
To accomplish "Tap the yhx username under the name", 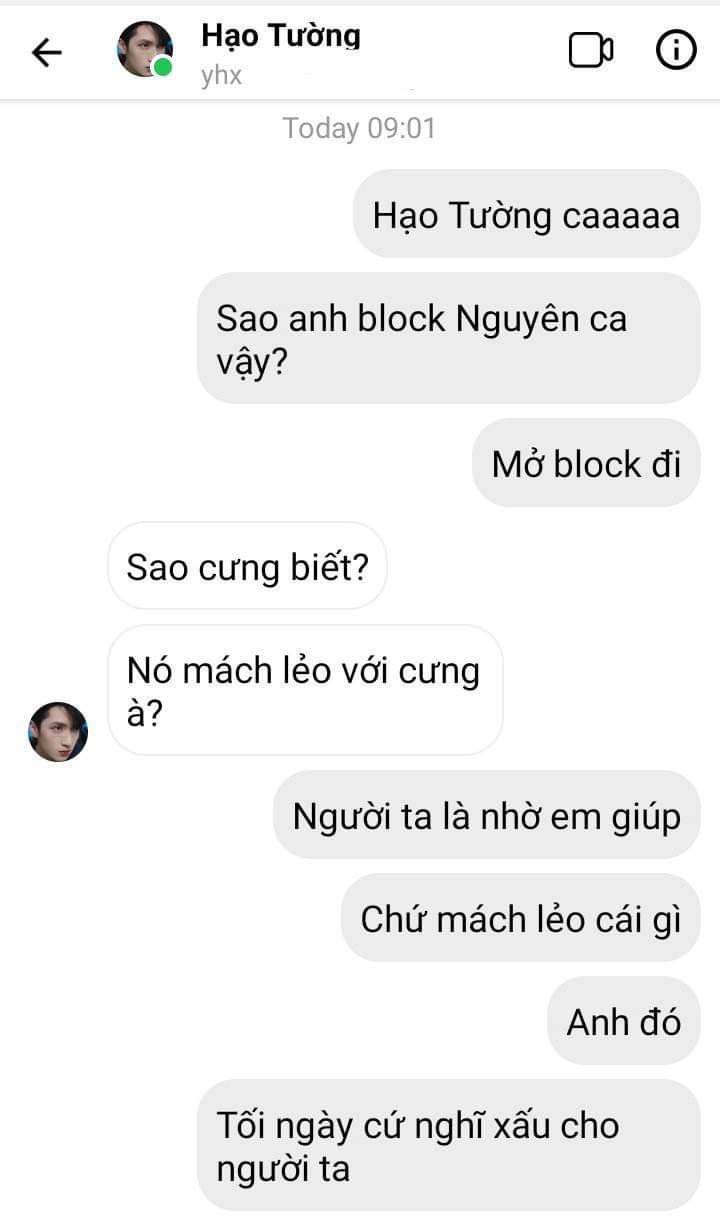I will tap(221, 76).
